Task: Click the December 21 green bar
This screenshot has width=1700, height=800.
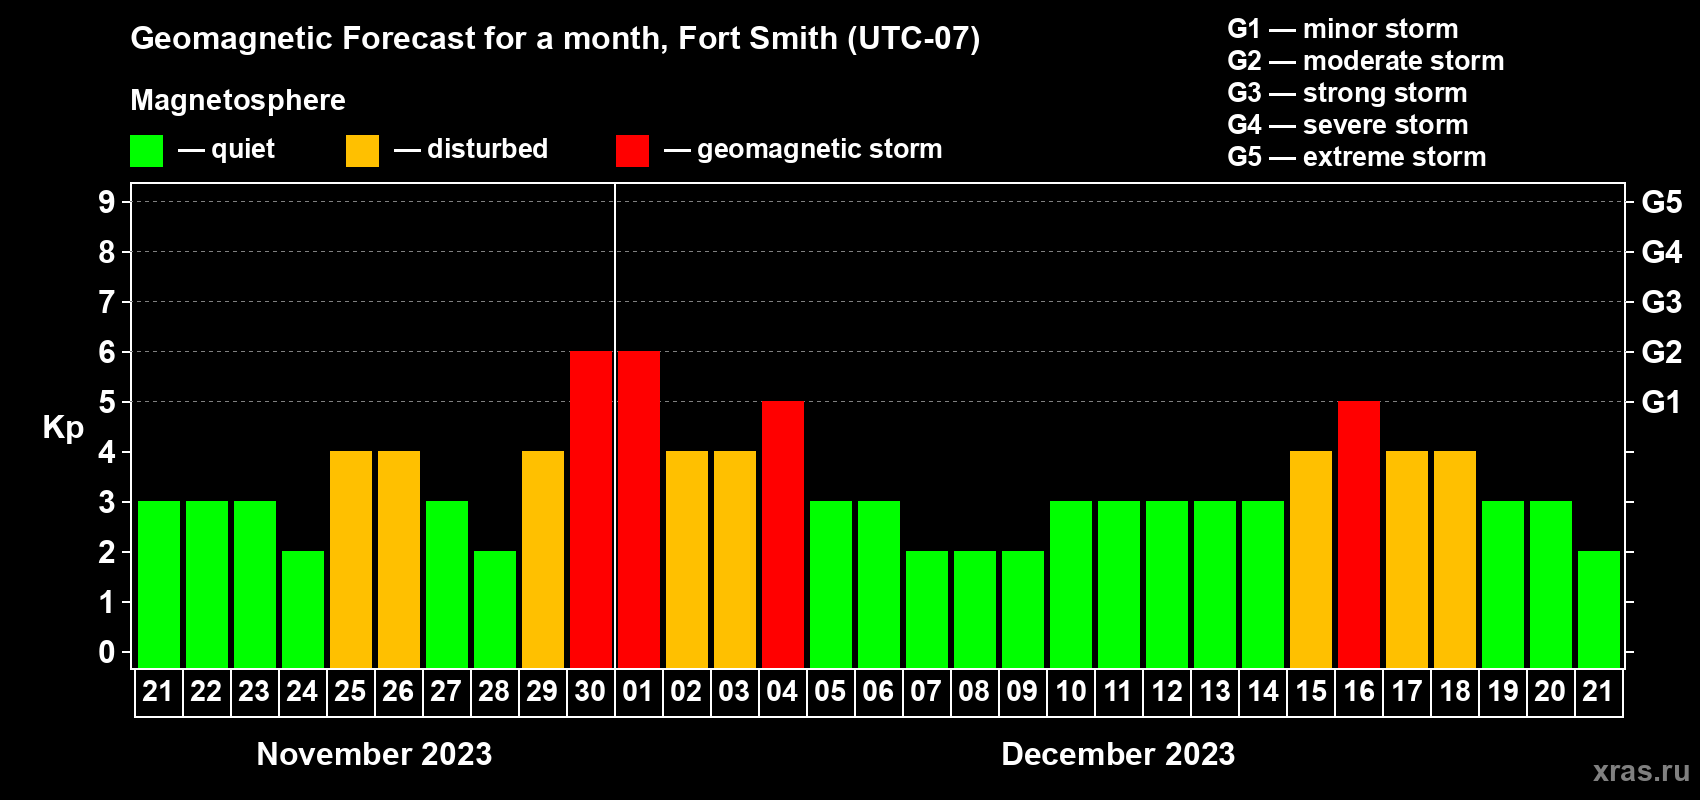Action: pyautogui.click(x=1599, y=610)
